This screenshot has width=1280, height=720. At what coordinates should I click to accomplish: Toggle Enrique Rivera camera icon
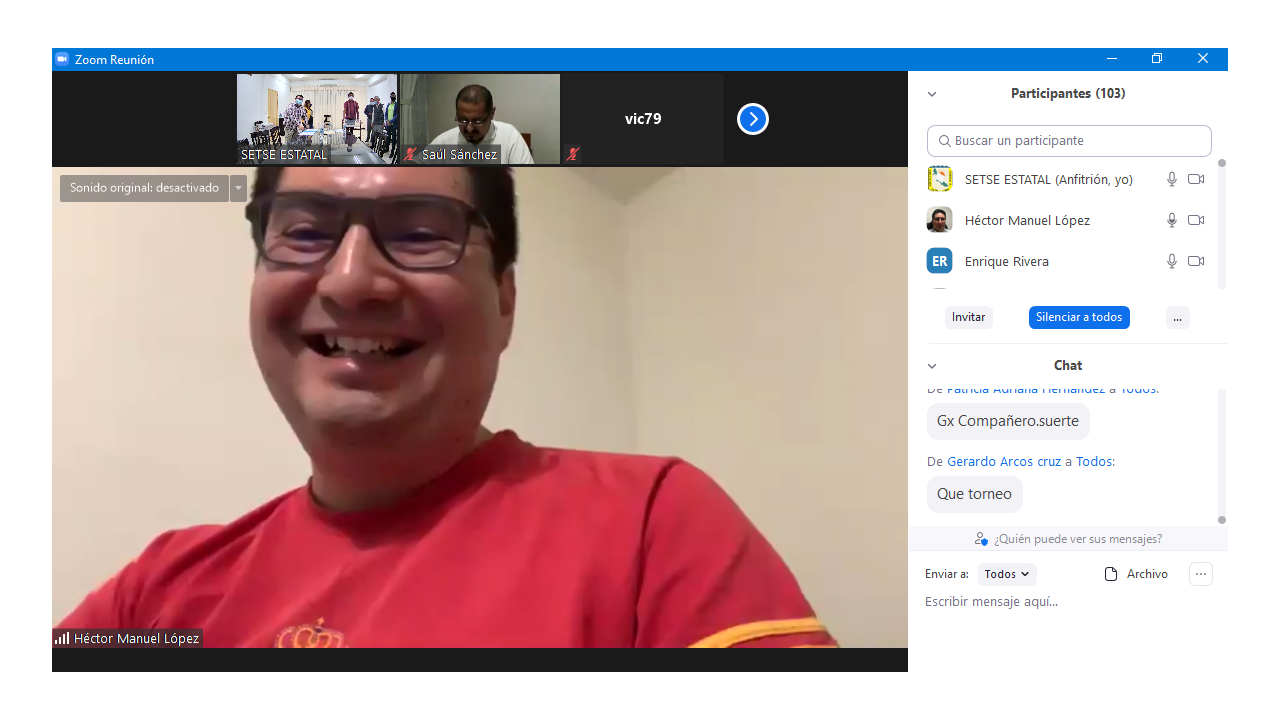coord(1196,261)
